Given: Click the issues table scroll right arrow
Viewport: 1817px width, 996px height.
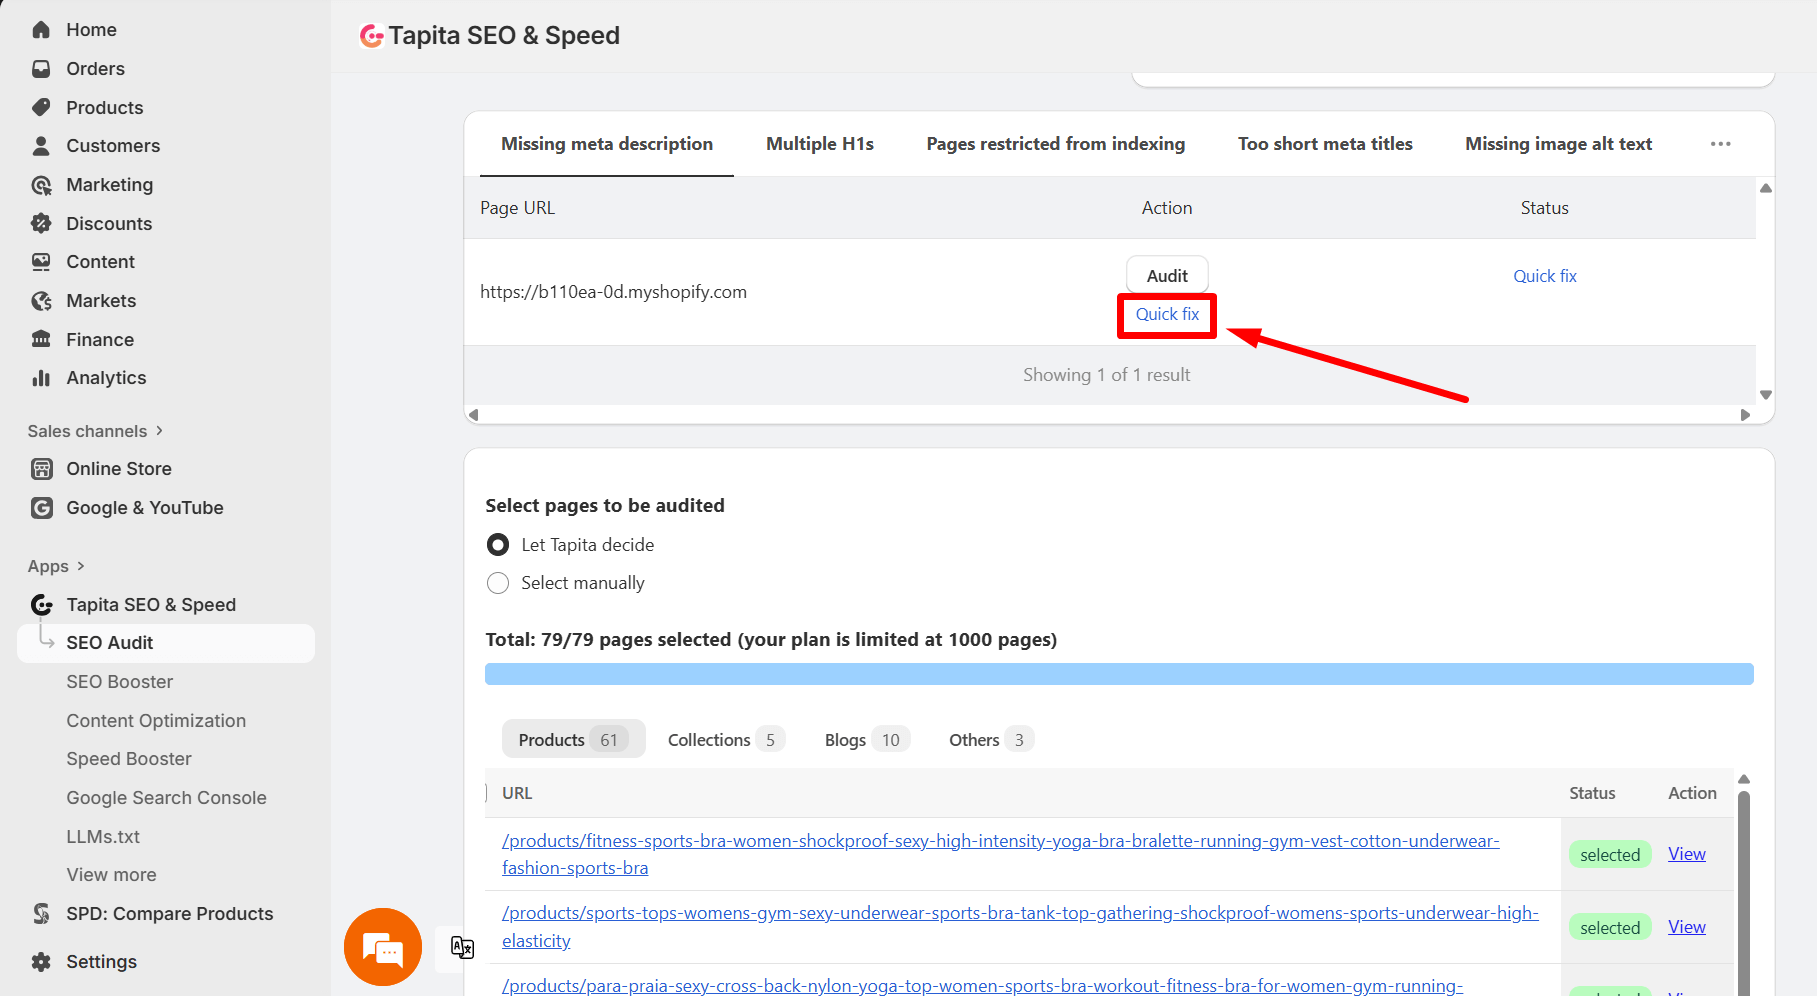Looking at the screenshot, I should pos(1746,415).
